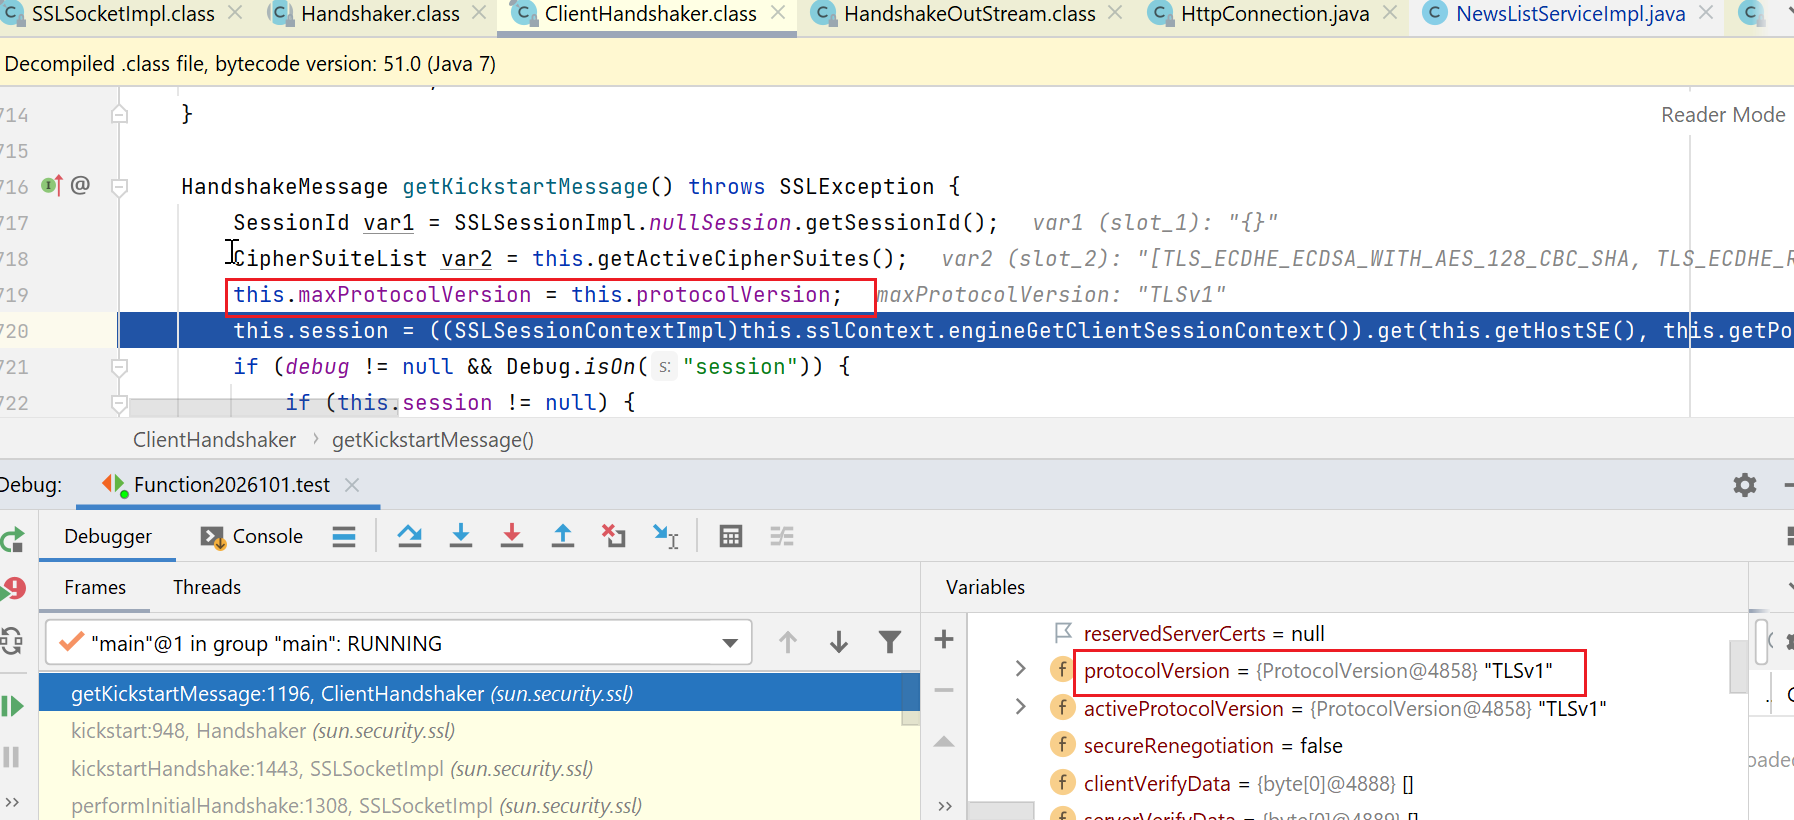Viewport: 1794px width, 820px height.
Task: Open the HttpConnection.java editor tab
Action: 1274,14
